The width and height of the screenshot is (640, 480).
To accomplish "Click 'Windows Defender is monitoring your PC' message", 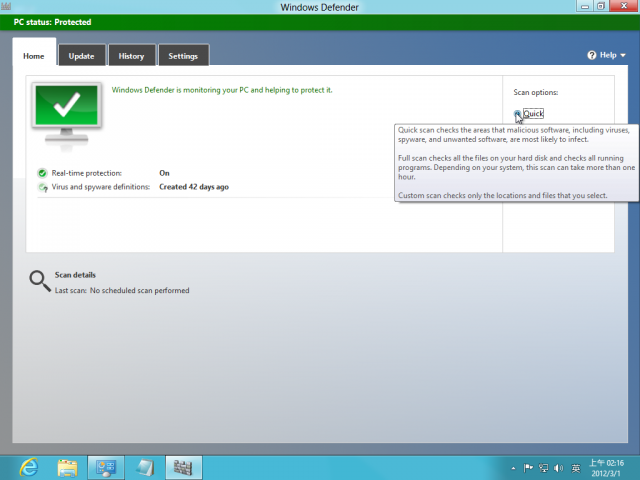I will coord(222,90).
